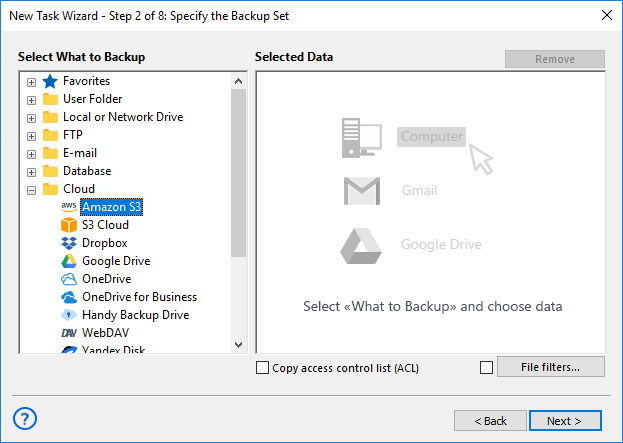
Task: Click the Cloud label
Action: pyautogui.click(x=79, y=189)
